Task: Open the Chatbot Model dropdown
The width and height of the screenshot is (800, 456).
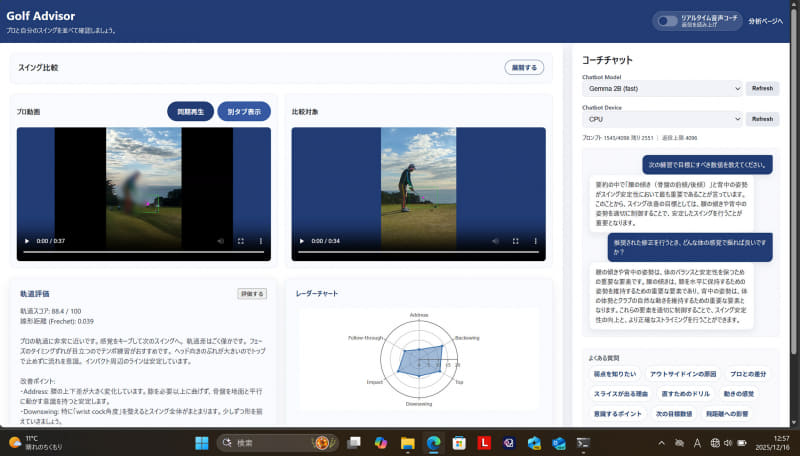Action: click(662, 89)
